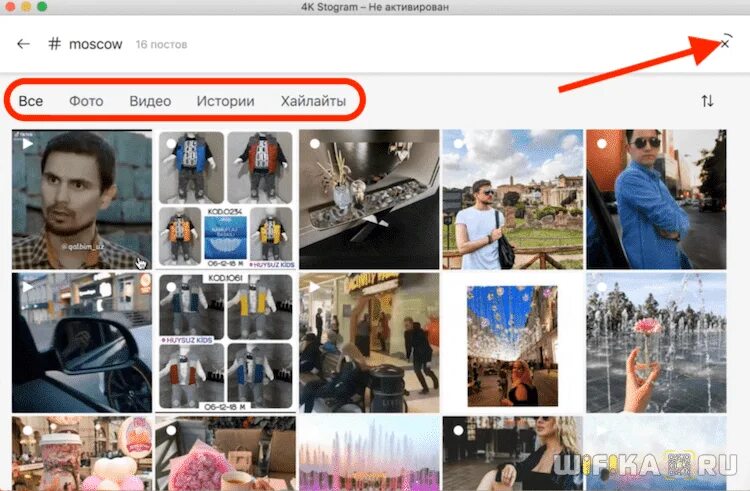Tick the circle on KOD.1061 clothes post
Screen dimensions: 750x491
pyautogui.click(x=171, y=287)
